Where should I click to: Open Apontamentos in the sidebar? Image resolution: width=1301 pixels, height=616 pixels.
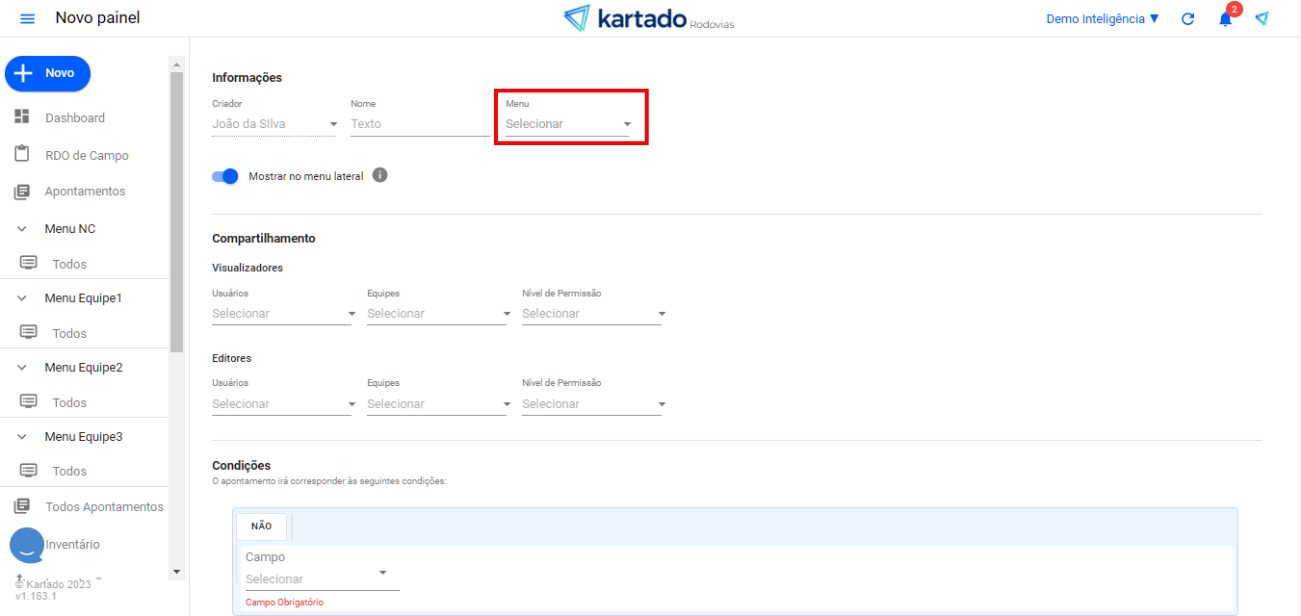click(84, 191)
